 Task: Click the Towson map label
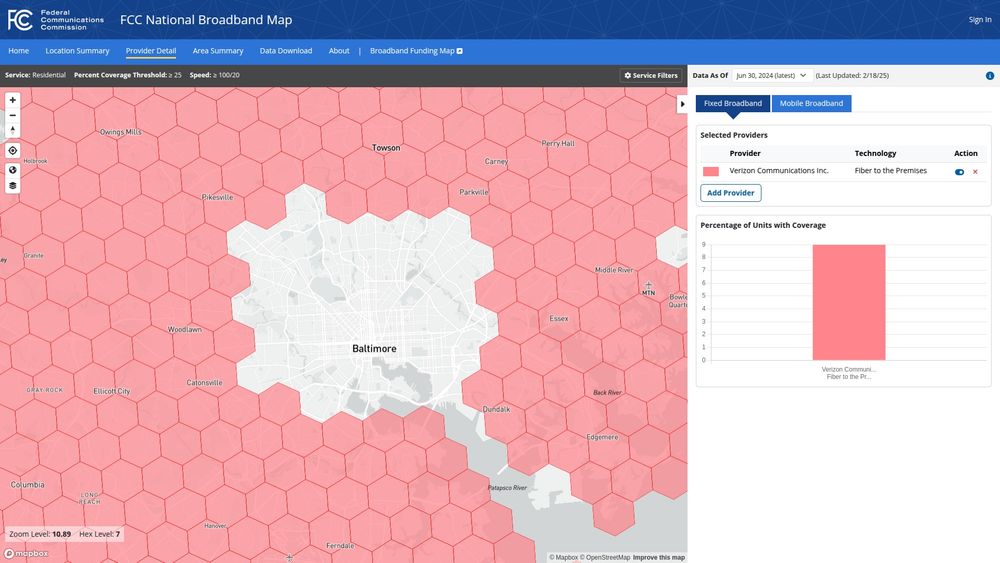click(x=386, y=148)
